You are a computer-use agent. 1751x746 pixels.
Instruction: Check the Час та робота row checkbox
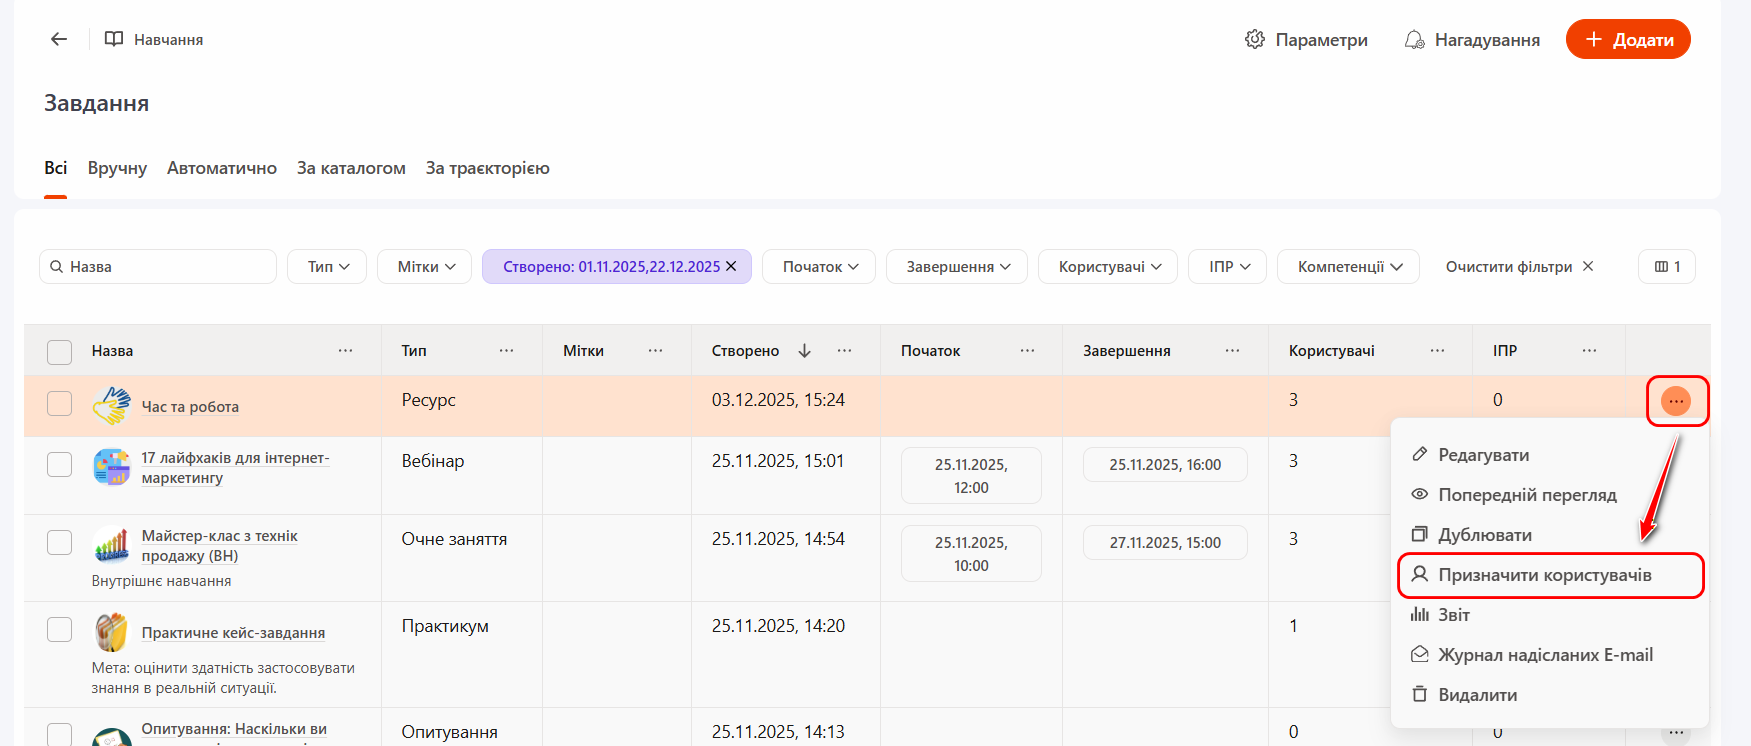click(60, 403)
